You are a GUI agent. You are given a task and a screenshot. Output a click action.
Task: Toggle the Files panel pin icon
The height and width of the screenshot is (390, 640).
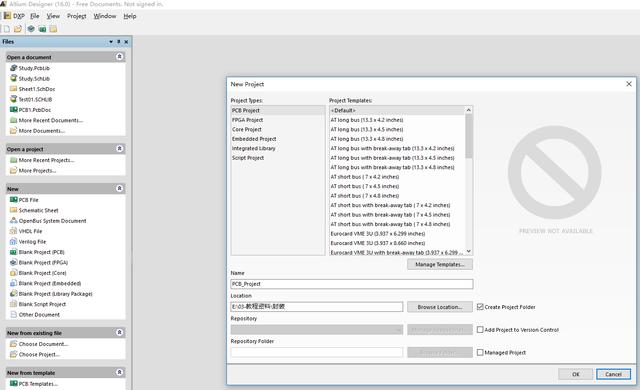[x=119, y=42]
